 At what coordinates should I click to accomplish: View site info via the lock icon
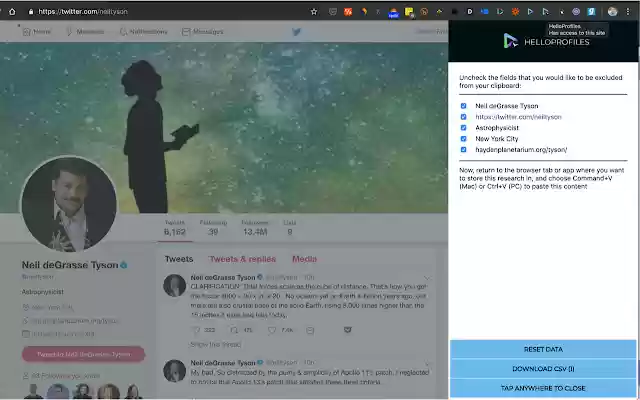(x=31, y=12)
